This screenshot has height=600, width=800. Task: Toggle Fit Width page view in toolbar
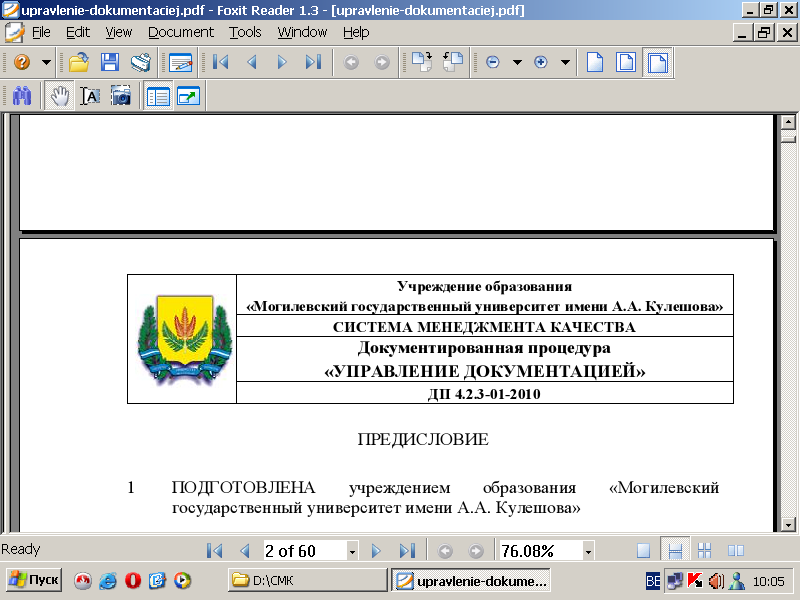click(657, 62)
